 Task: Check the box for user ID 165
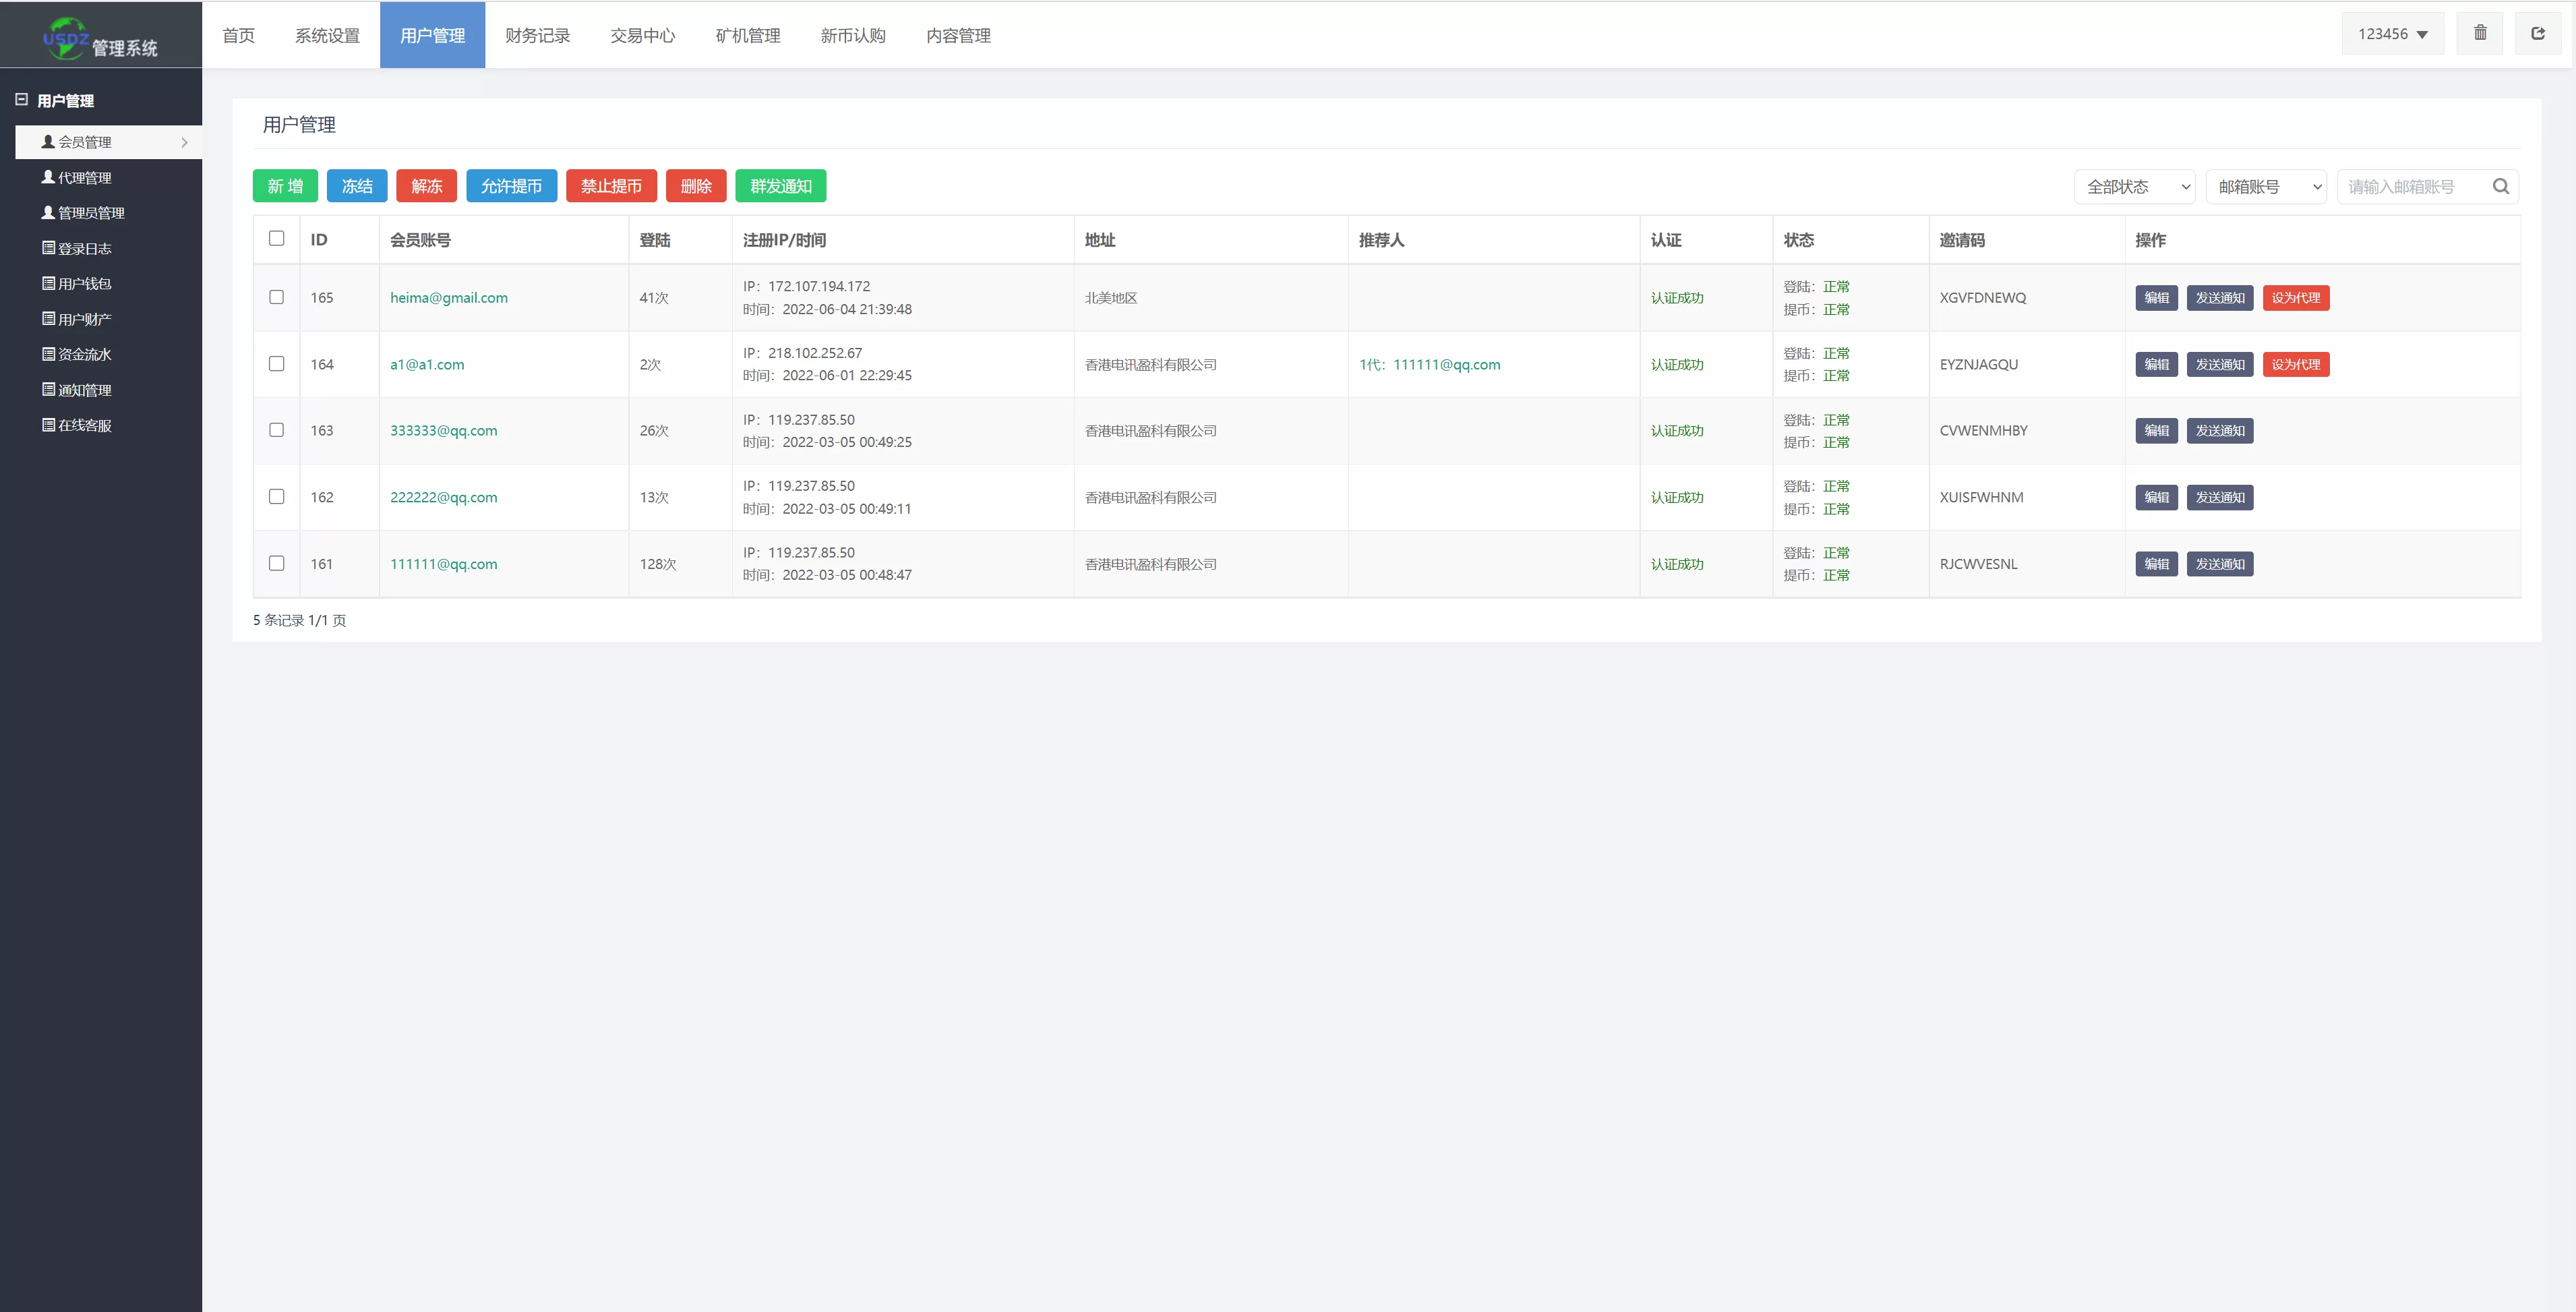pos(277,297)
